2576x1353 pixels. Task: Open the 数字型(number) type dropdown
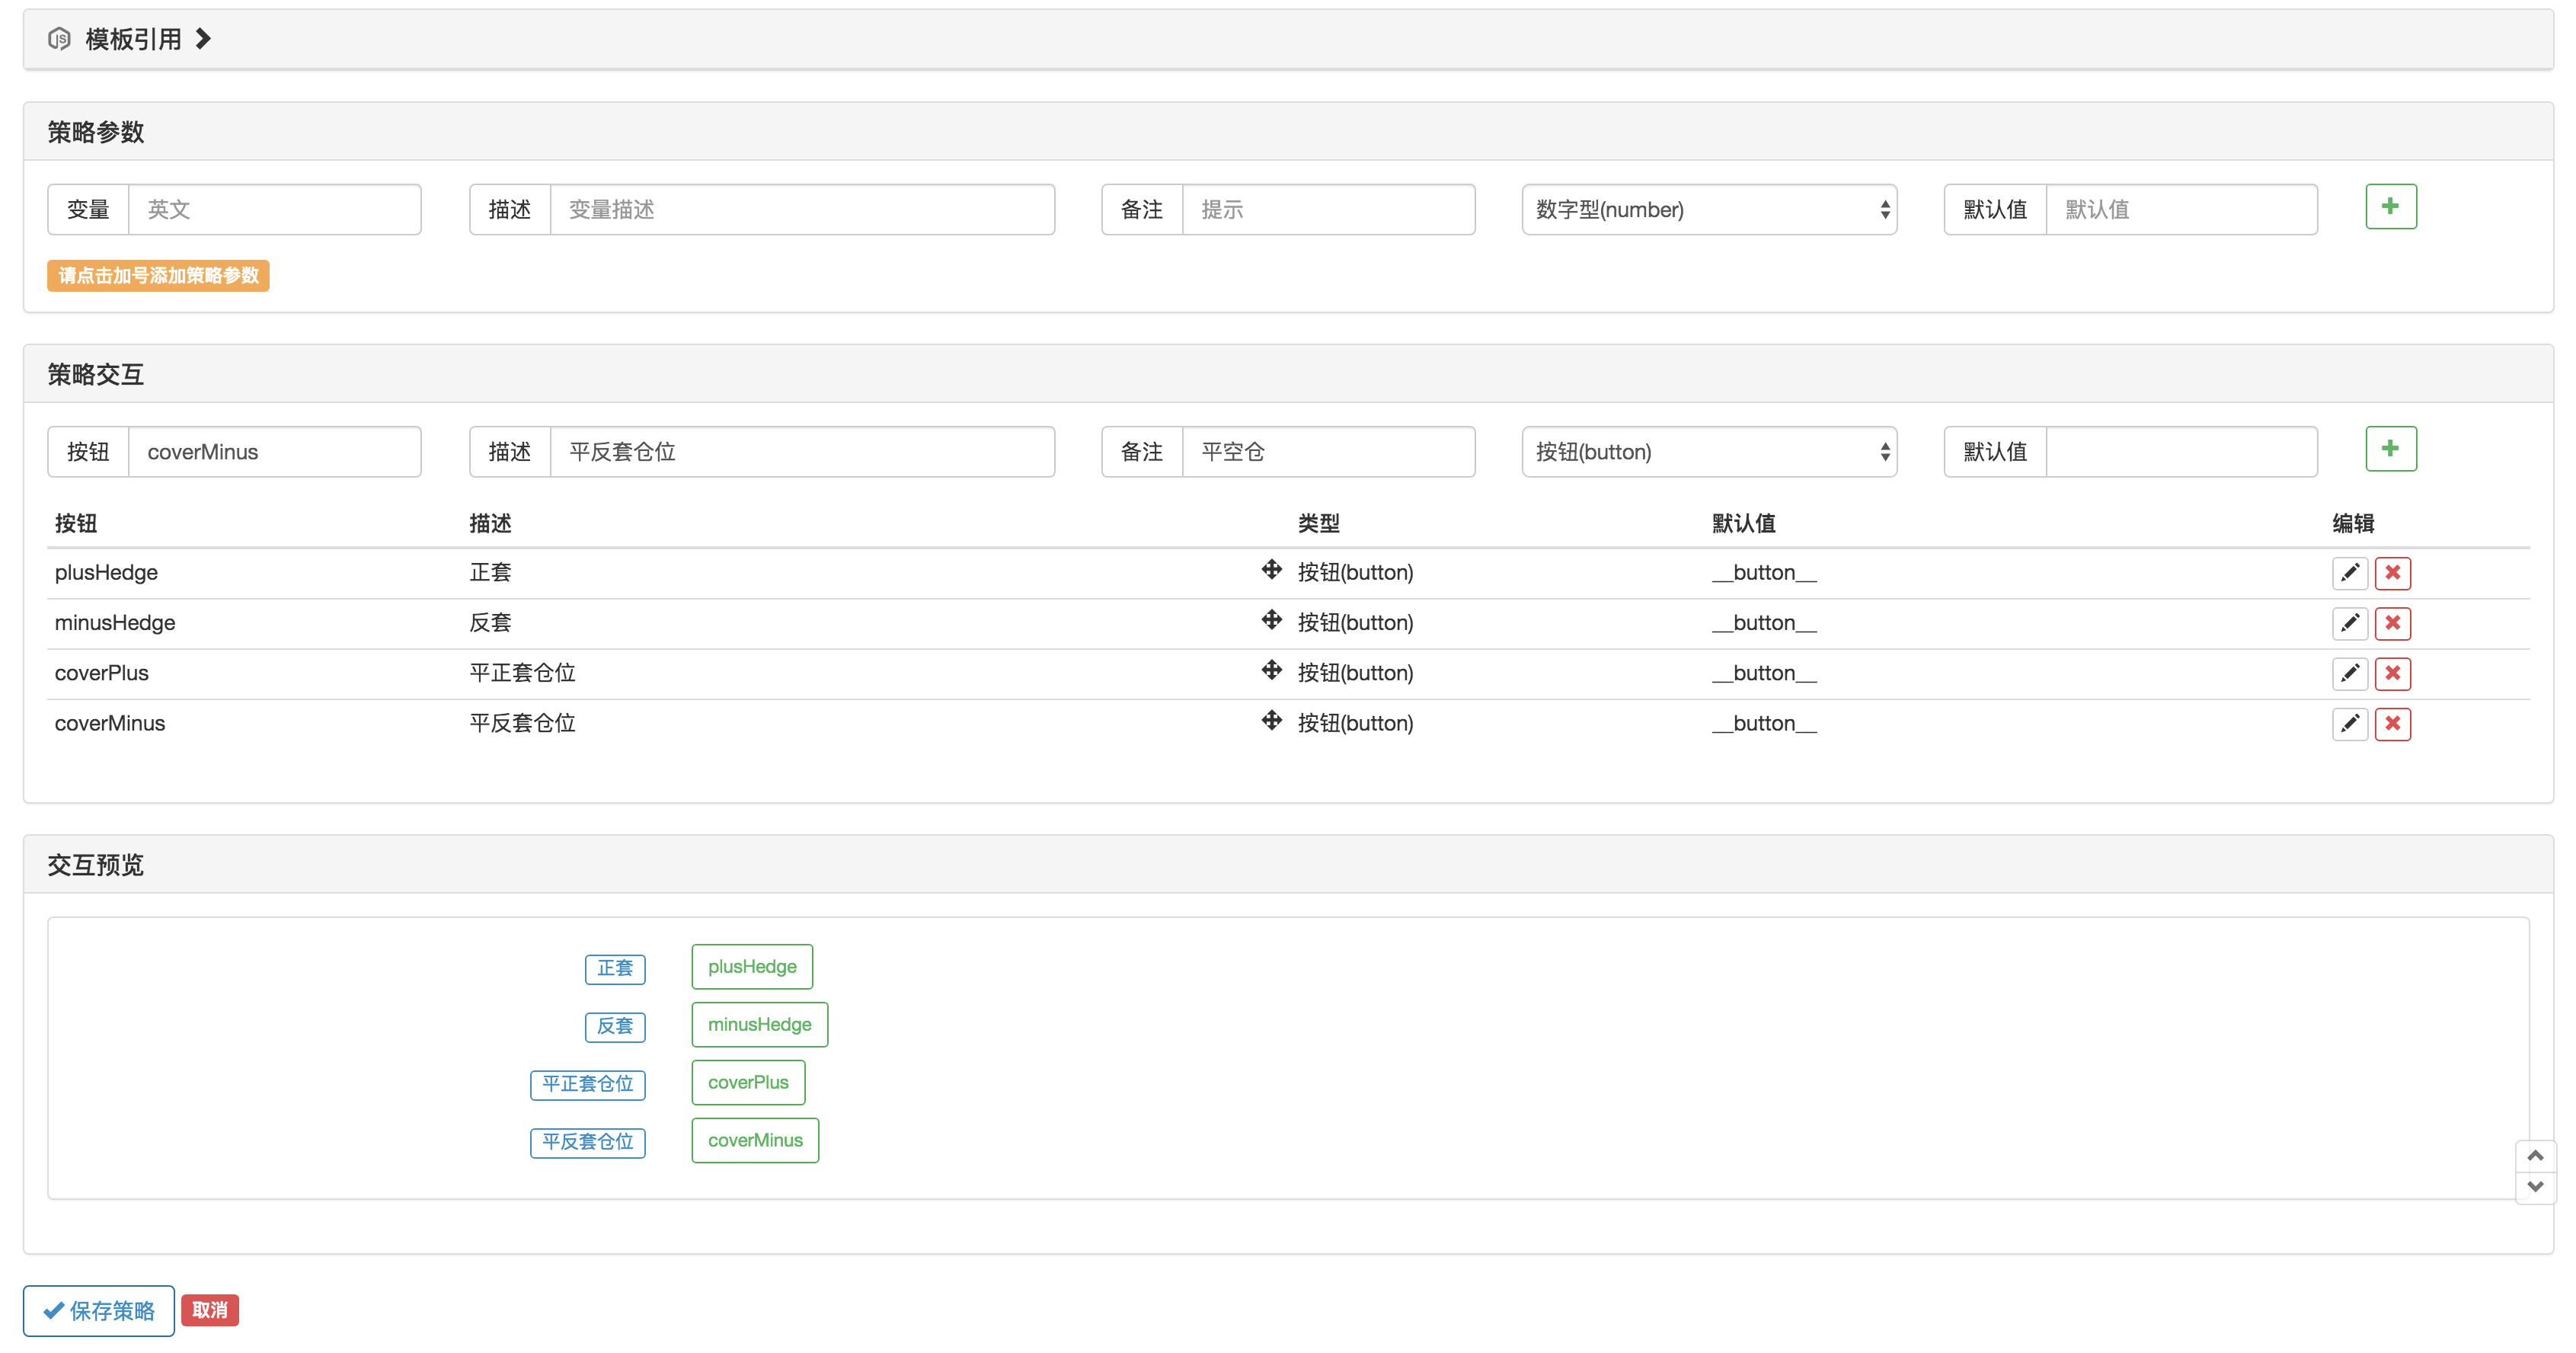[x=1708, y=210]
